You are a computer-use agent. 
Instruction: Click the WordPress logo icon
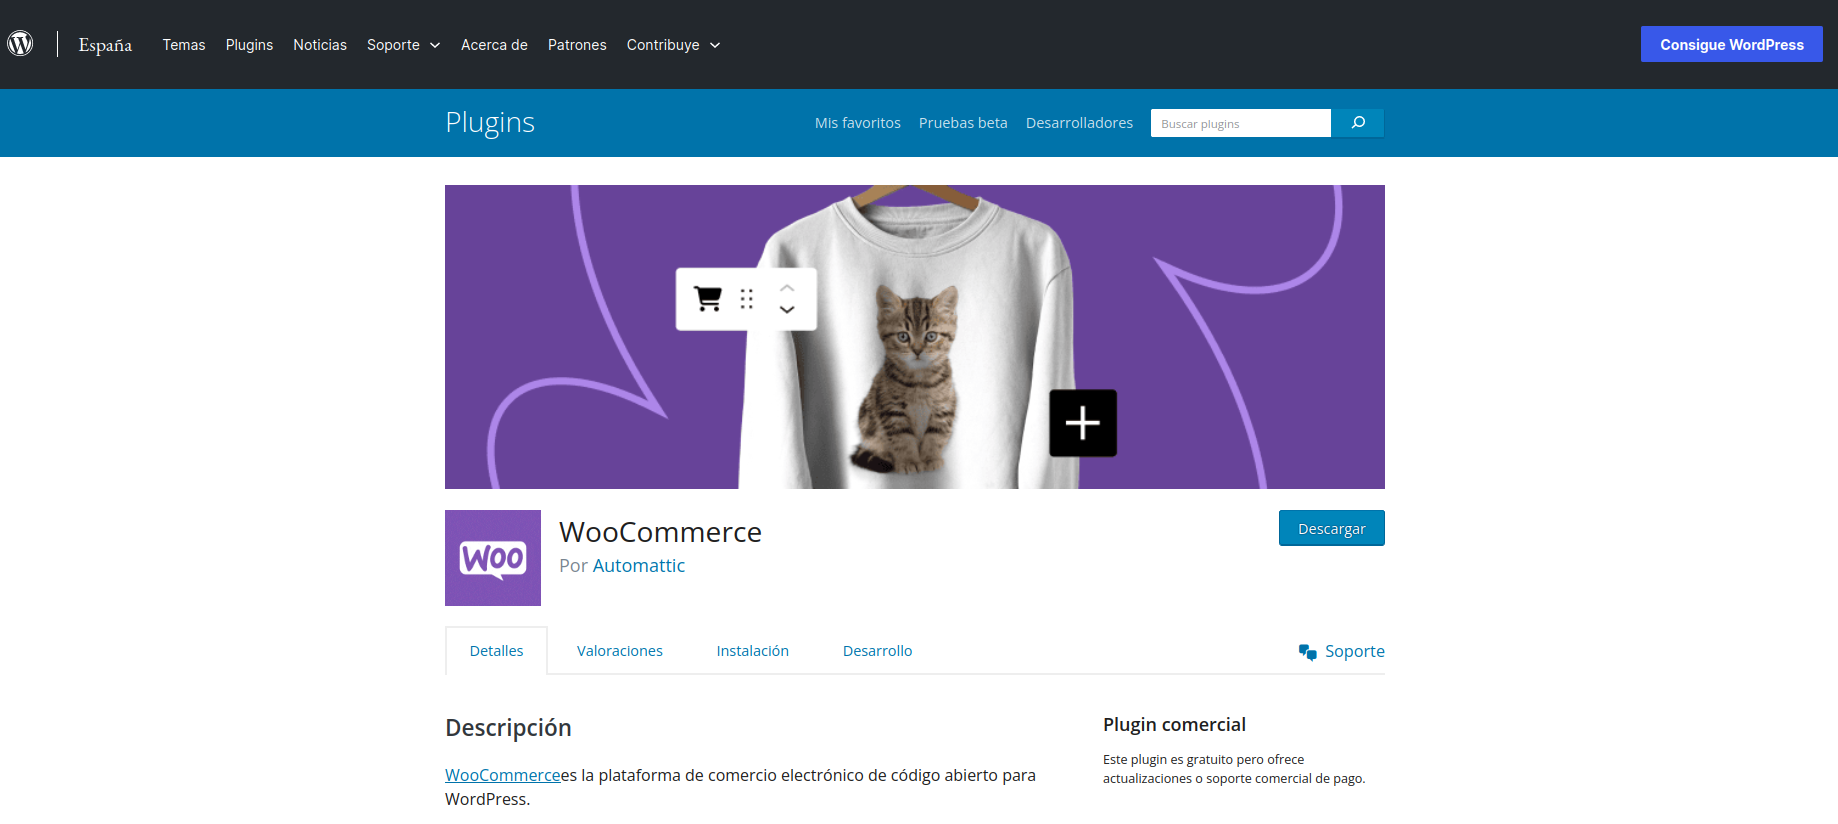[21, 43]
